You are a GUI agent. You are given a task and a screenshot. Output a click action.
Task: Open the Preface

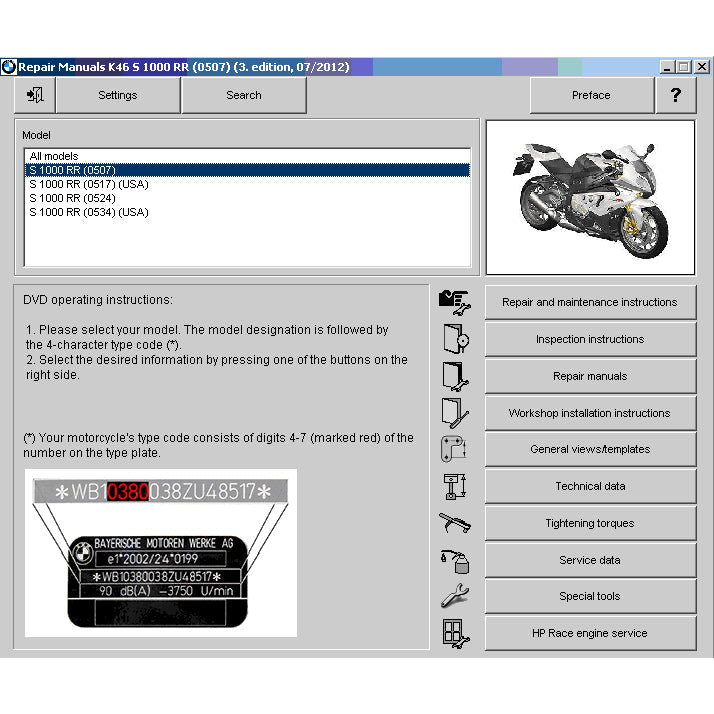pyautogui.click(x=591, y=95)
